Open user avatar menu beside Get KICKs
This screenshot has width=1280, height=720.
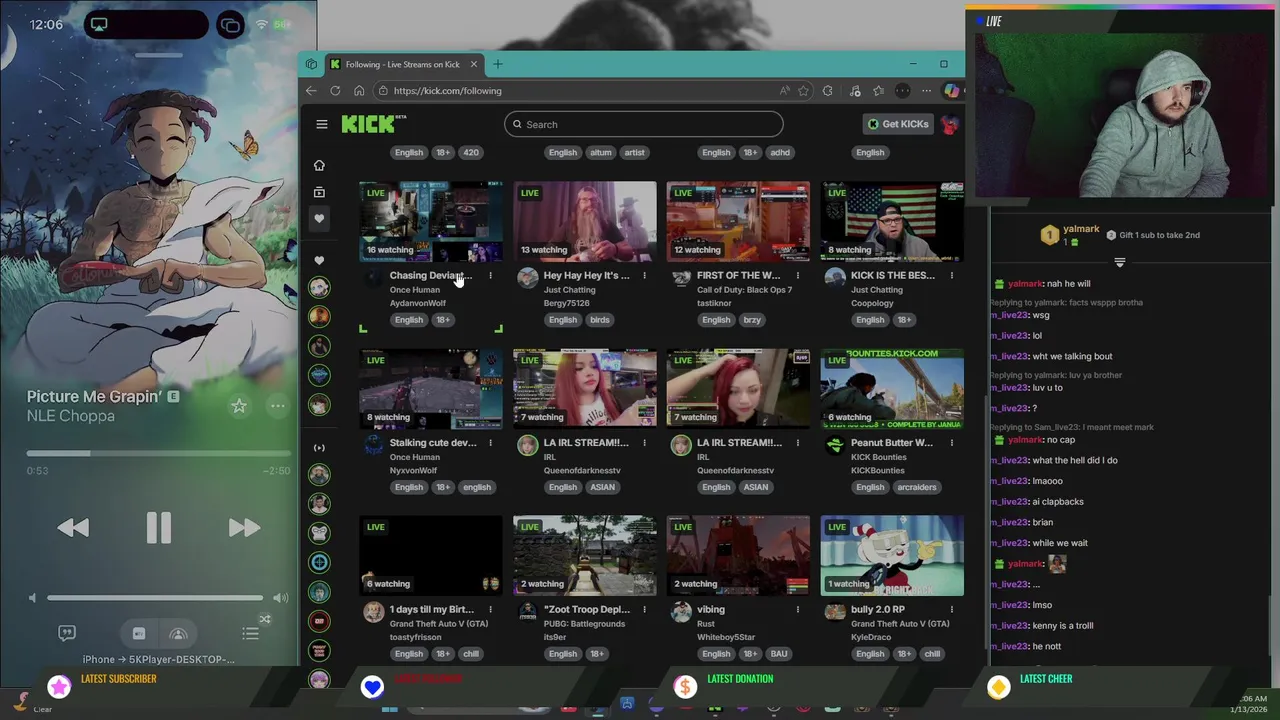949,124
